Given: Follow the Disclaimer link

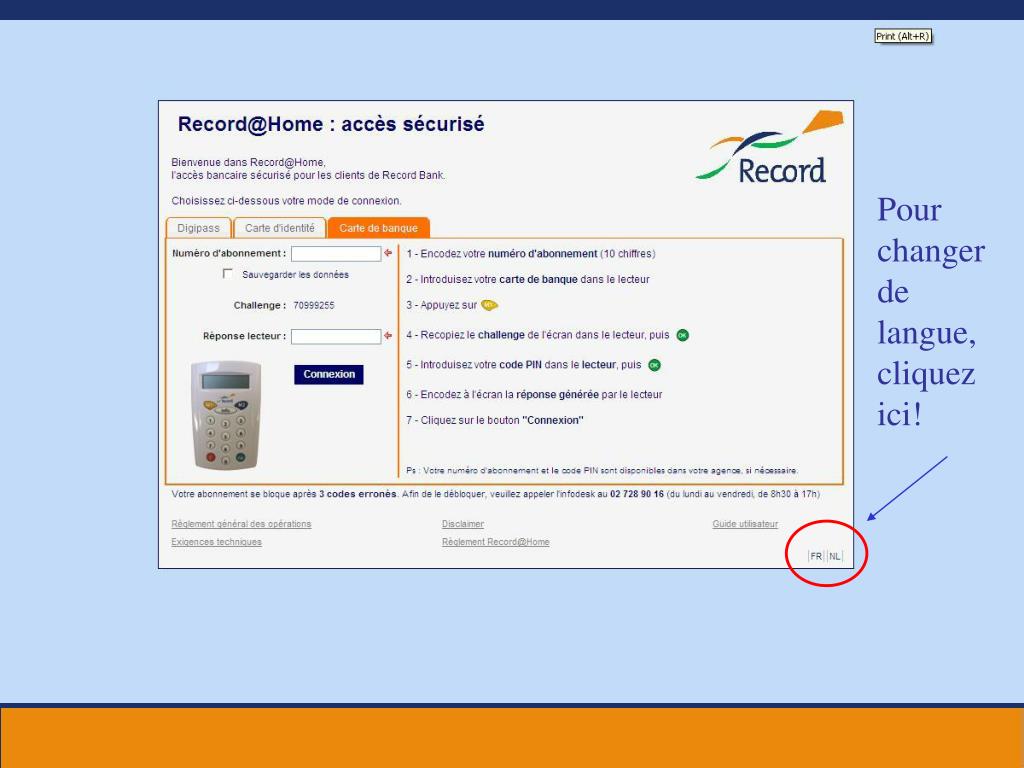Looking at the screenshot, I should pyautogui.click(x=463, y=524).
